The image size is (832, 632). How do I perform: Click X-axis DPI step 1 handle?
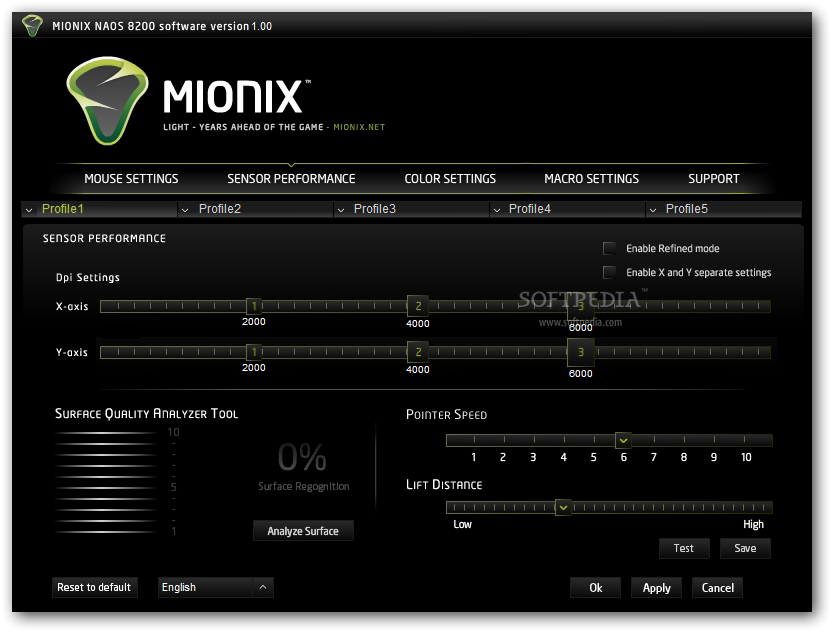click(254, 306)
